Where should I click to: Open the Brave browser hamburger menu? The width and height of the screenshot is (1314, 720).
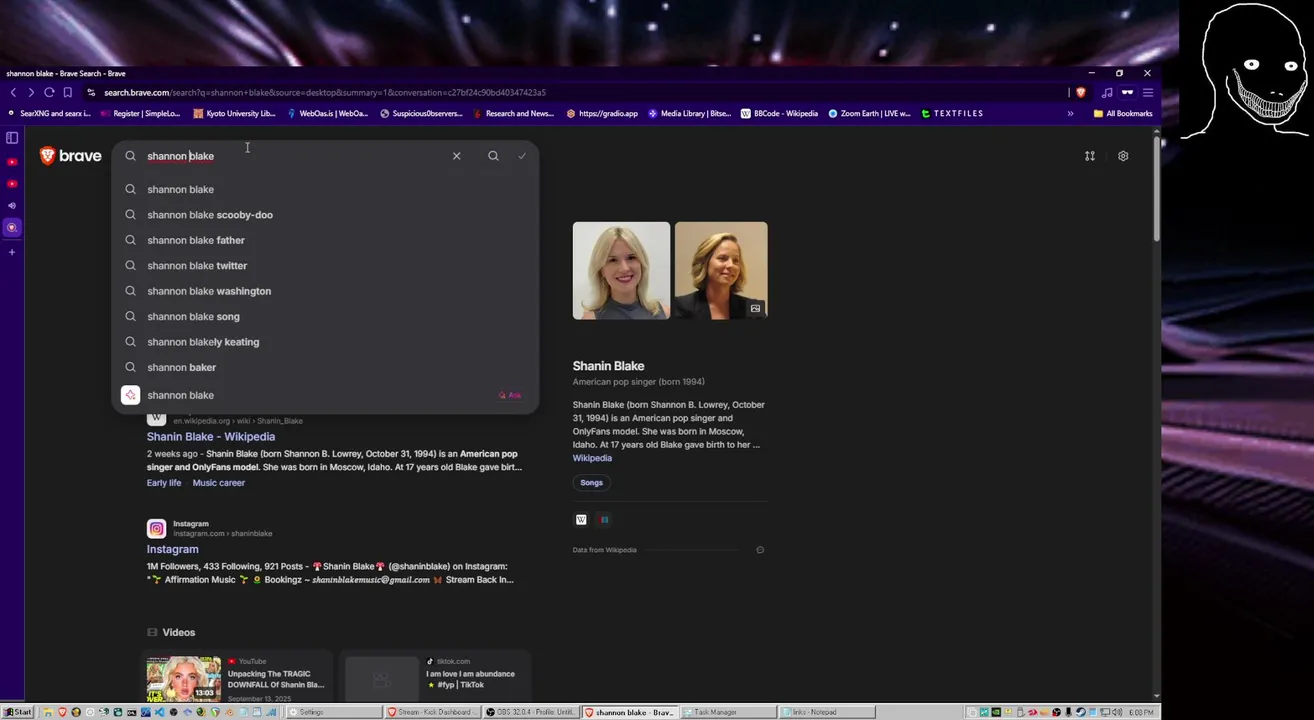coord(1148,92)
